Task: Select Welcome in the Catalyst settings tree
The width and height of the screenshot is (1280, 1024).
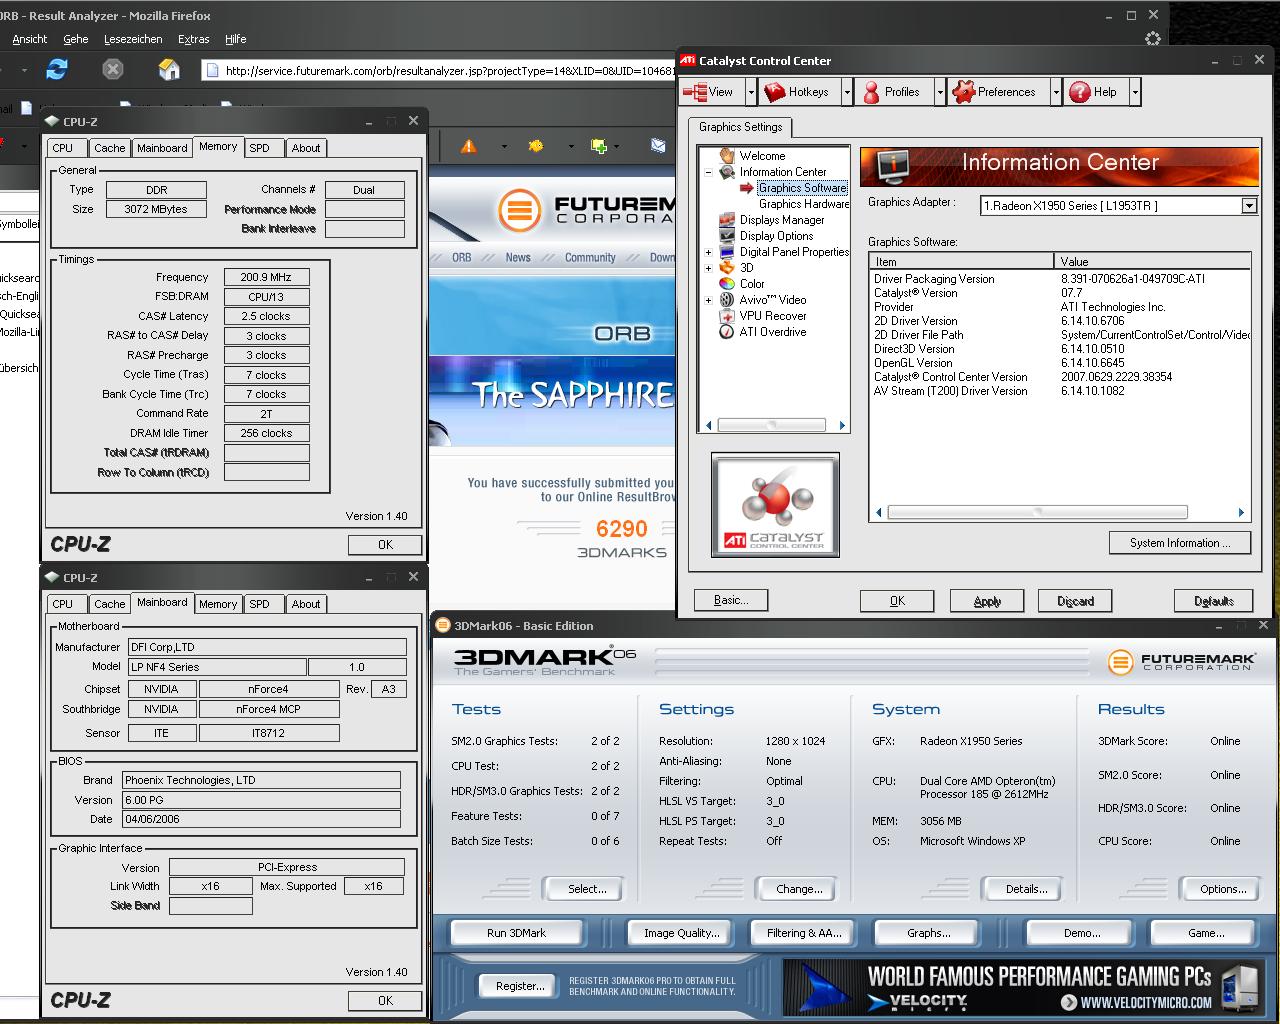Action: point(762,156)
